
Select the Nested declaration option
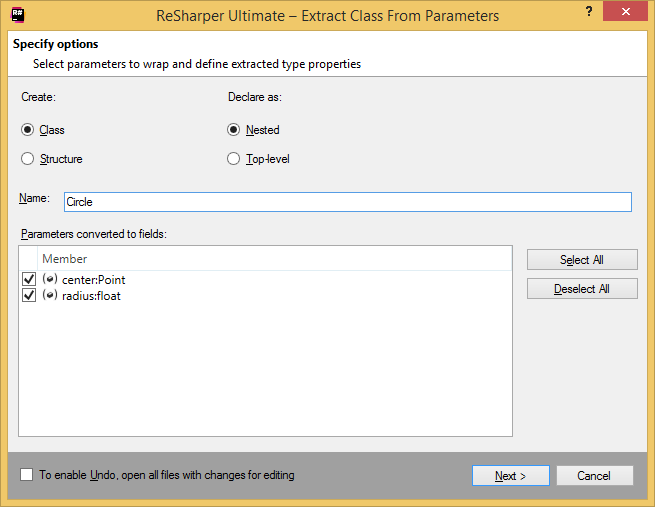[234, 130]
